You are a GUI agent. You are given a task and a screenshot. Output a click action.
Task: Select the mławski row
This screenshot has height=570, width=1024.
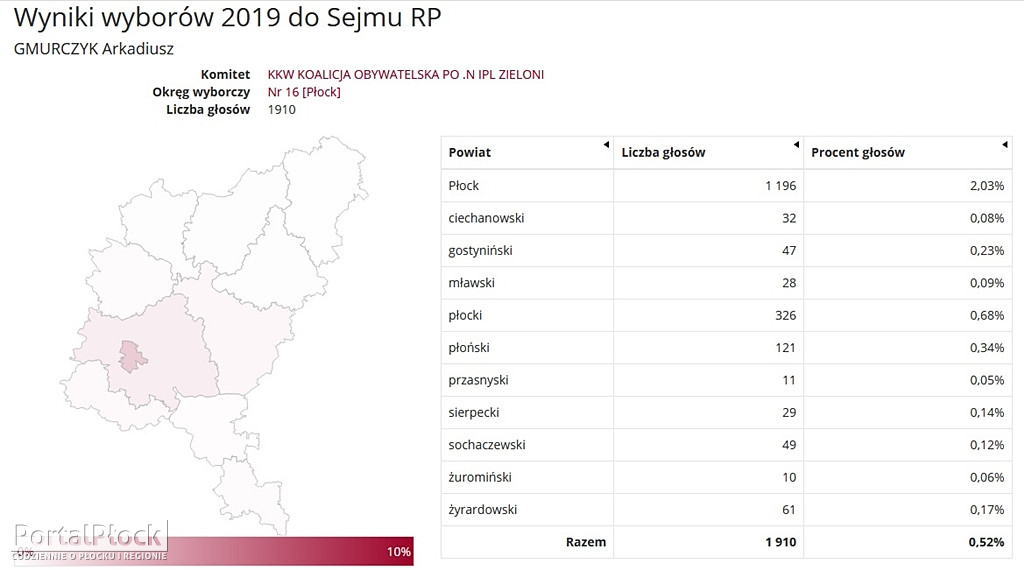coord(726,283)
